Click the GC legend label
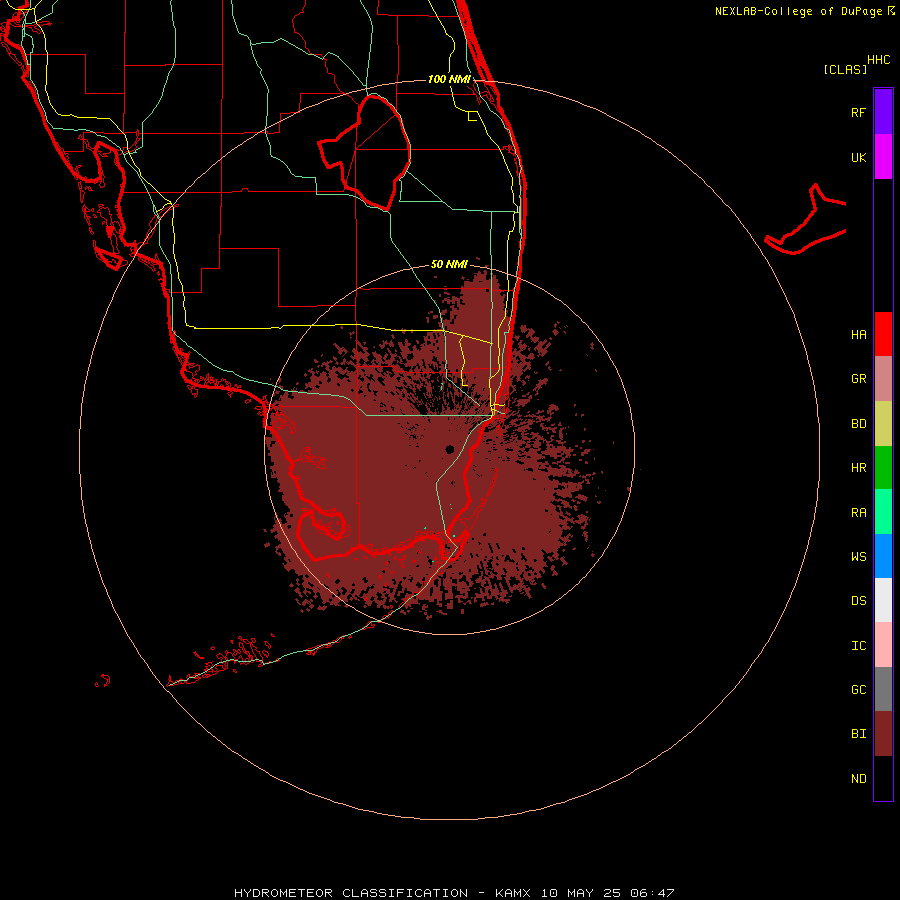This screenshot has width=900, height=900. [858, 689]
